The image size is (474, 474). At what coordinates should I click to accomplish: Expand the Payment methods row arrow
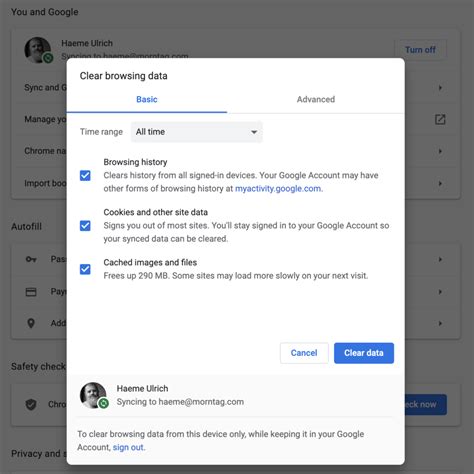click(x=440, y=292)
